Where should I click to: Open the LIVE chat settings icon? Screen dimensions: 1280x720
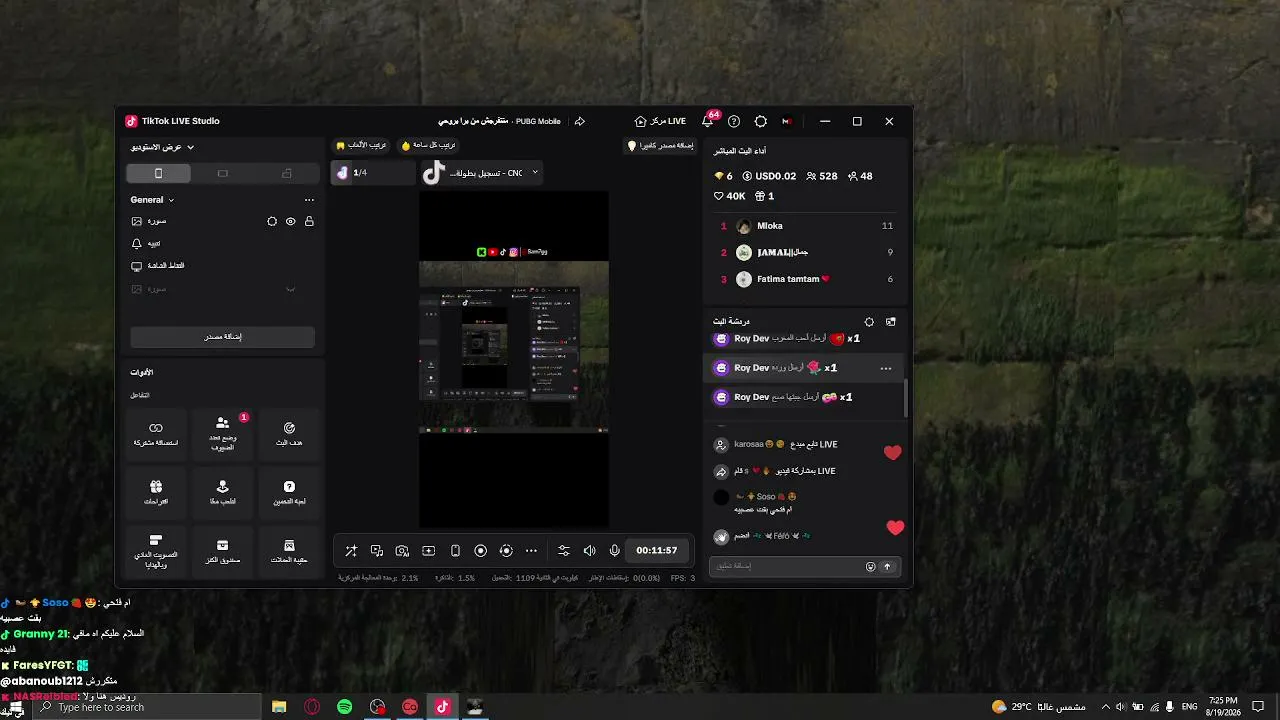point(869,322)
